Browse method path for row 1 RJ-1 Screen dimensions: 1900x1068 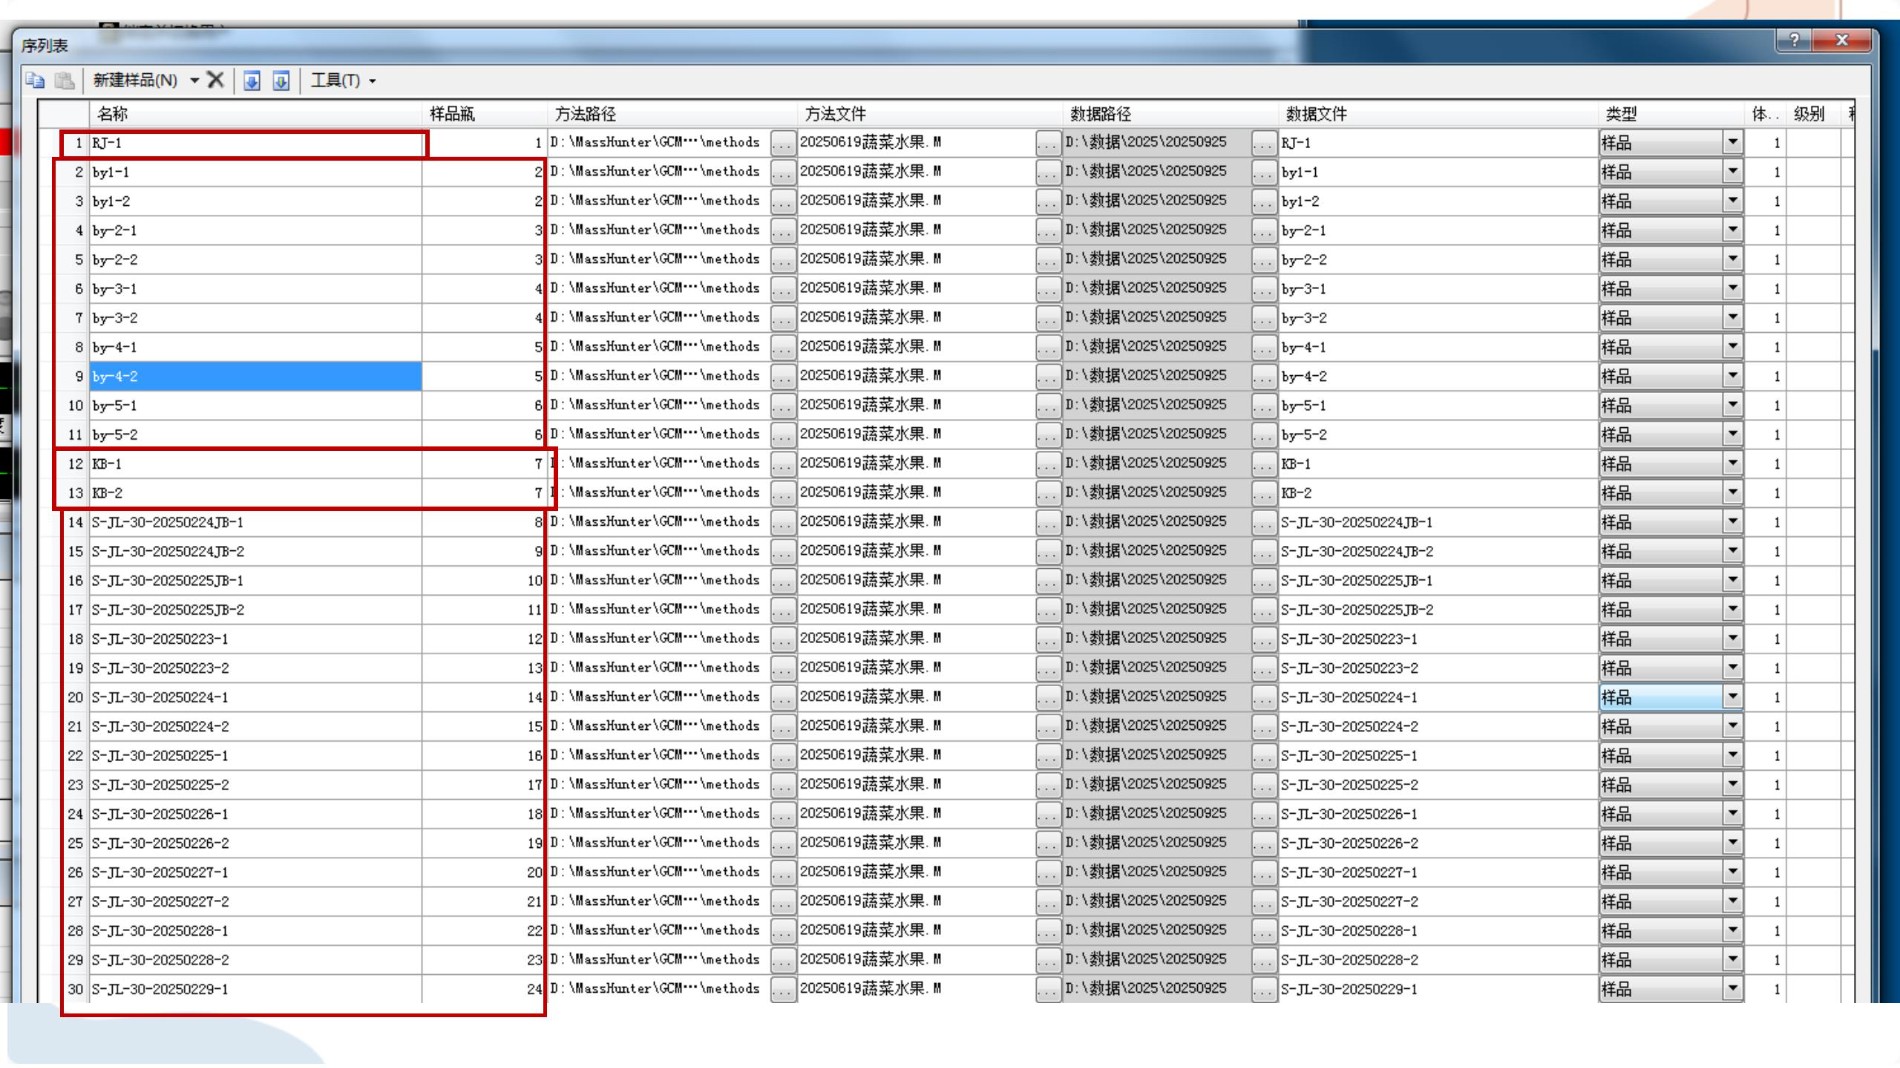(x=782, y=143)
